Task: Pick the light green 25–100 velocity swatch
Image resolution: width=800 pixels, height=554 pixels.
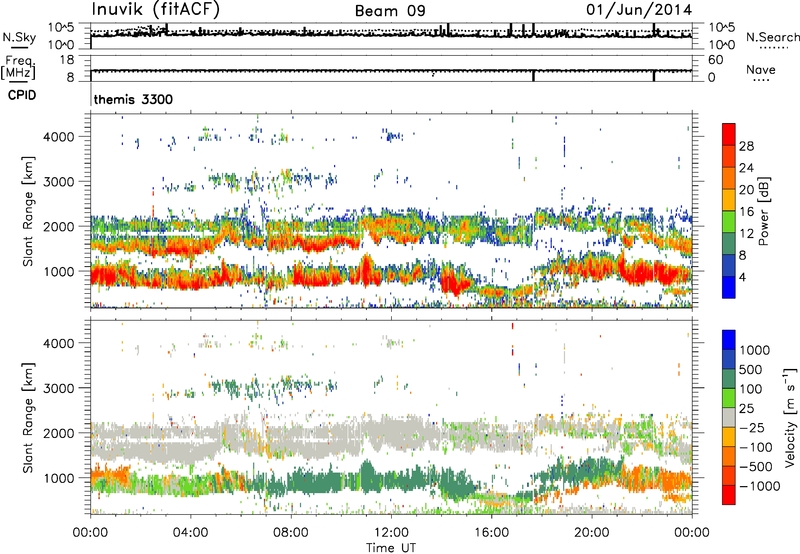Action: point(729,398)
